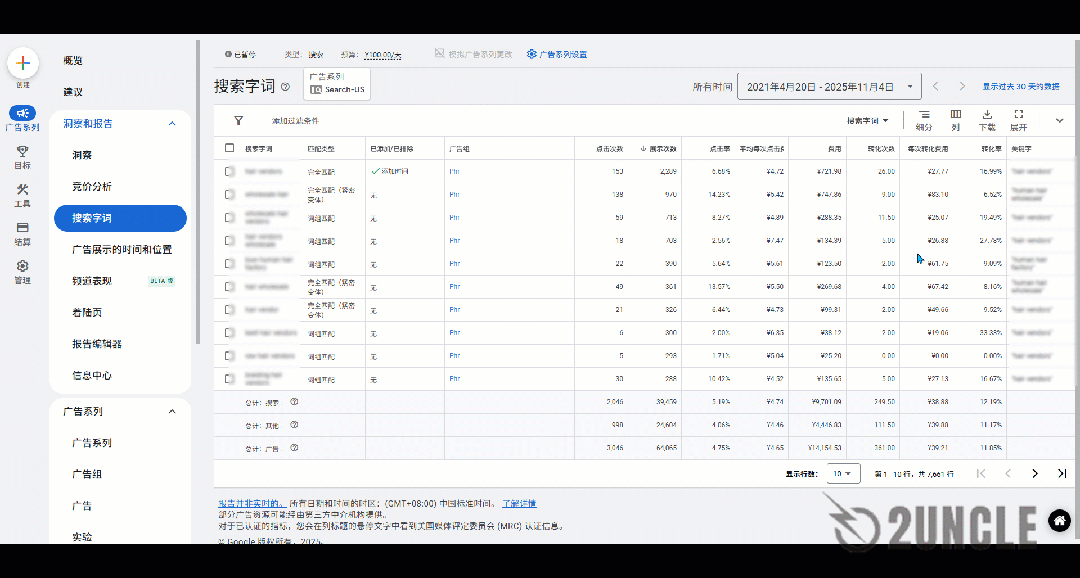1080x578 pixels.
Task: Click the 下载 download icon
Action: (x=986, y=120)
